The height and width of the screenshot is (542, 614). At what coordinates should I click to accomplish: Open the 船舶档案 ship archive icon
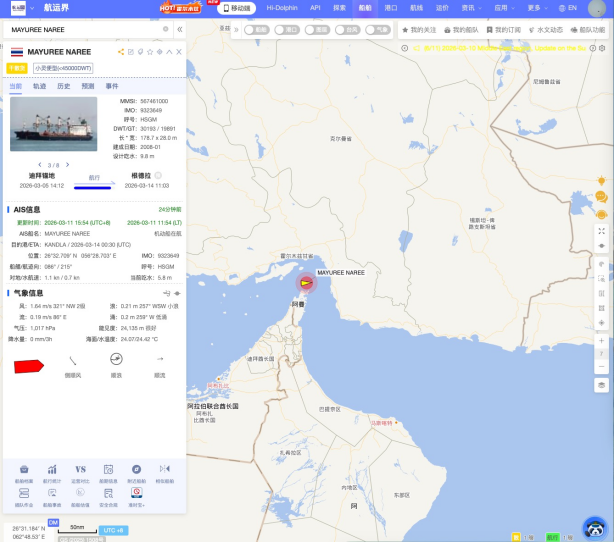point(23,471)
